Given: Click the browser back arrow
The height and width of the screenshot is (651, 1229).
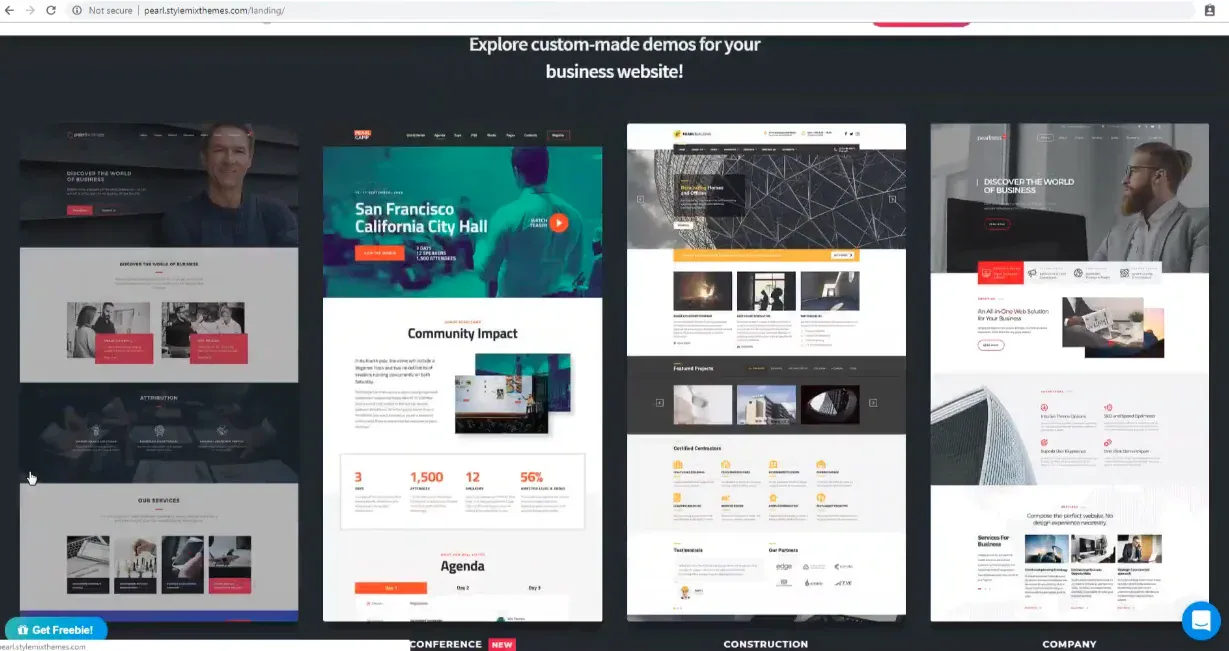Looking at the screenshot, I should pos(9,10).
